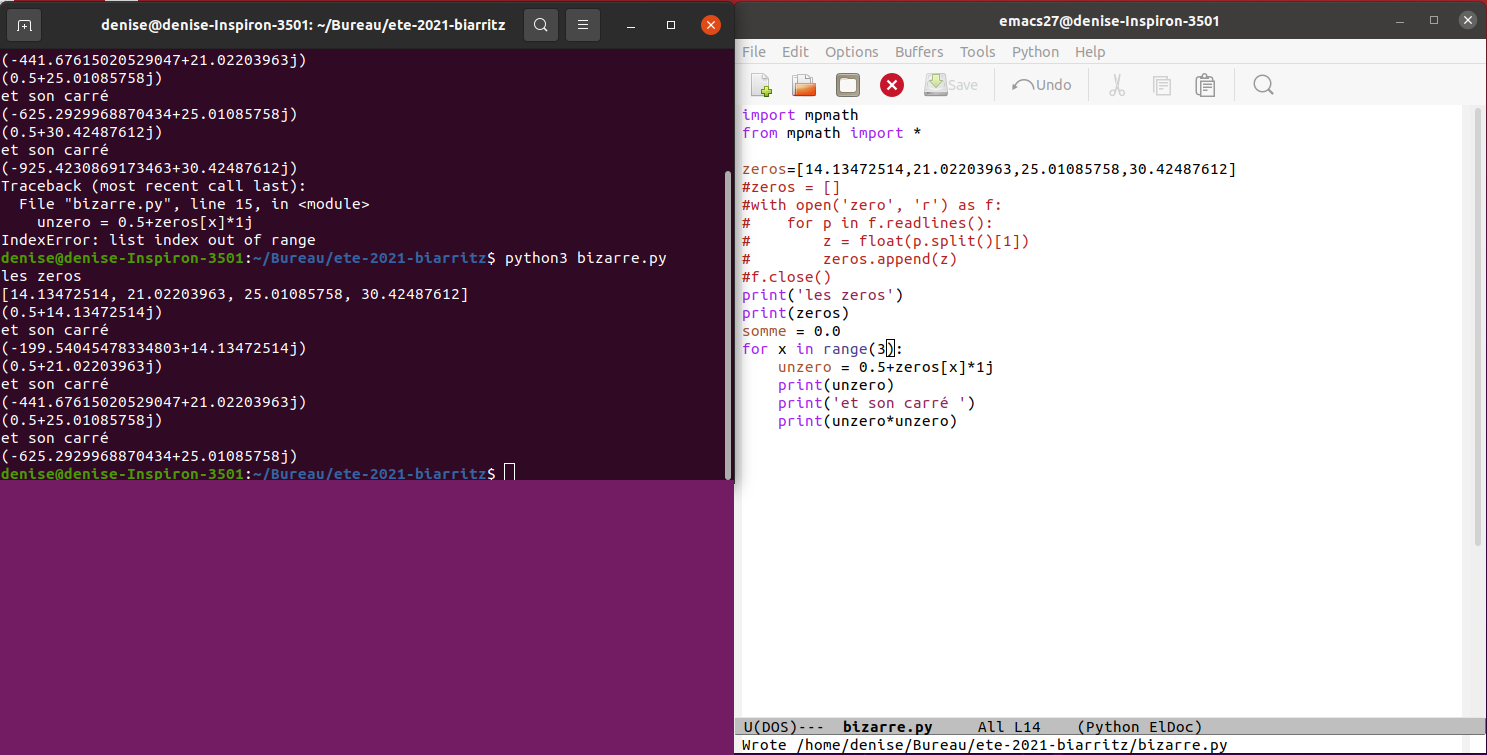The width and height of the screenshot is (1487, 755).
Task: Click the Copy icon in Emacs toolbar
Action: 1161,85
